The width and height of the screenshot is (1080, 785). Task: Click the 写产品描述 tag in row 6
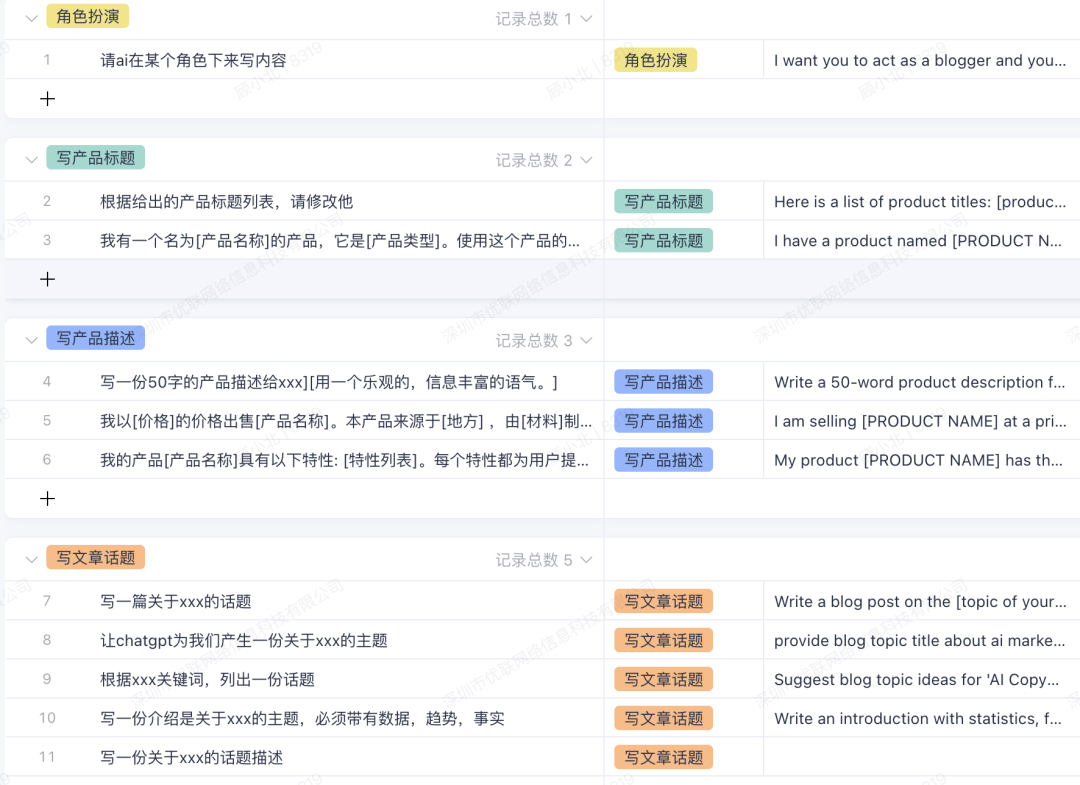click(x=663, y=460)
